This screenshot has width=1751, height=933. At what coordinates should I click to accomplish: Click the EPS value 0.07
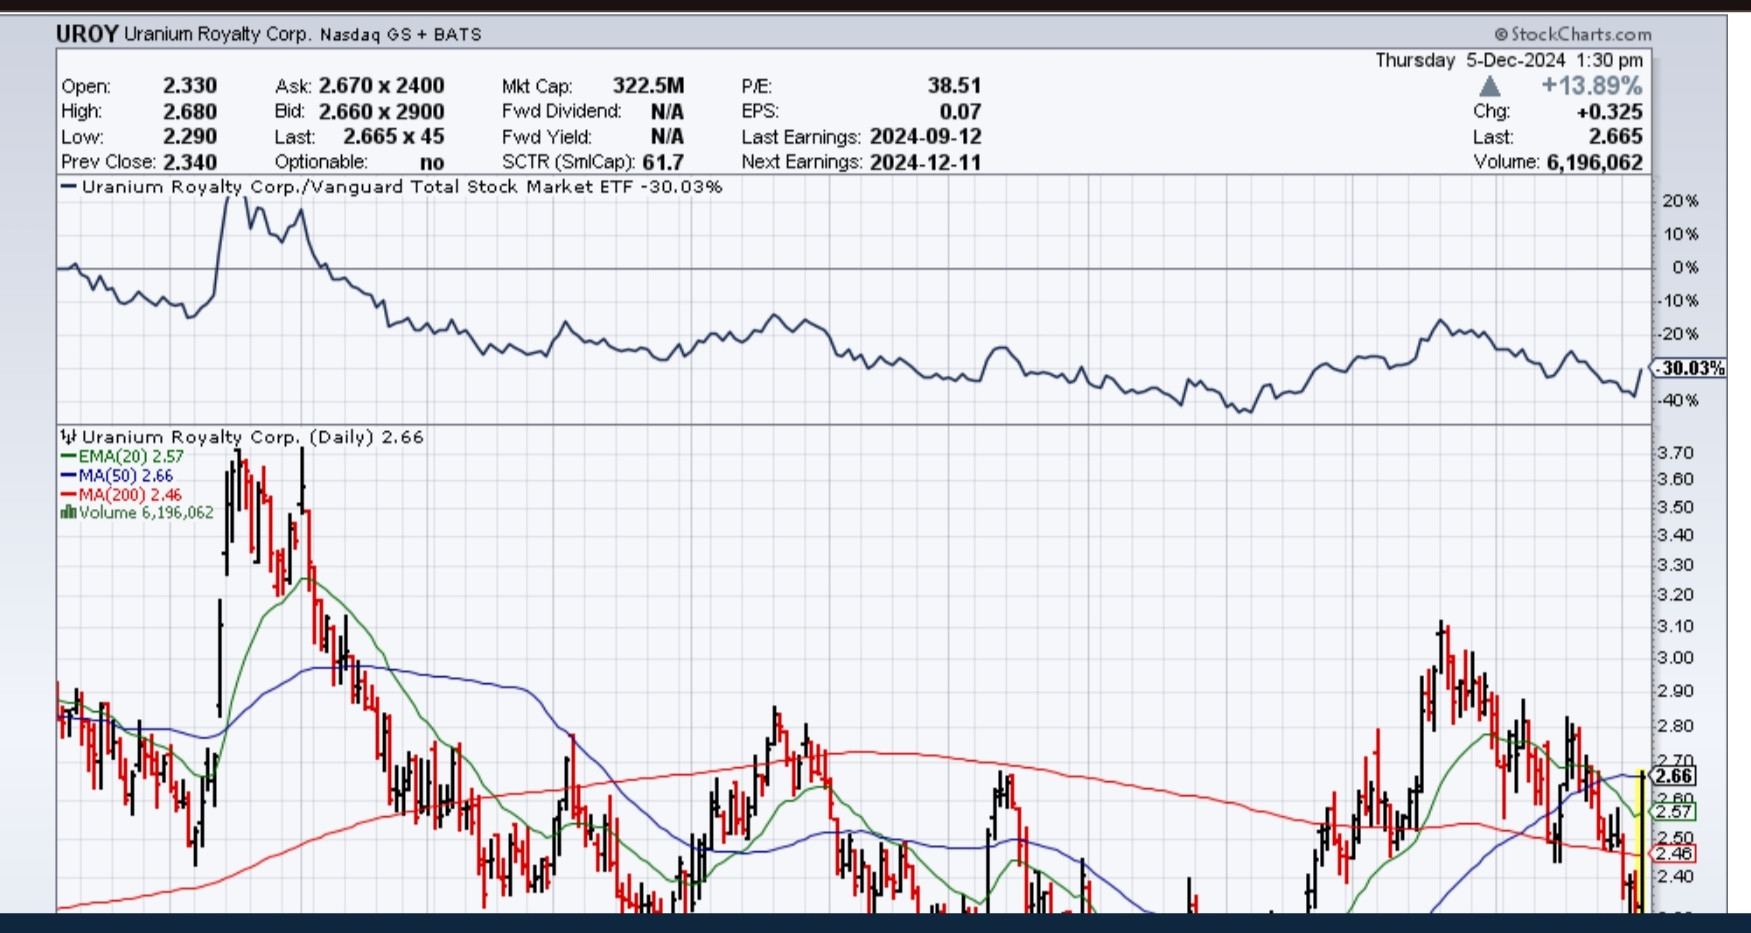(961, 111)
